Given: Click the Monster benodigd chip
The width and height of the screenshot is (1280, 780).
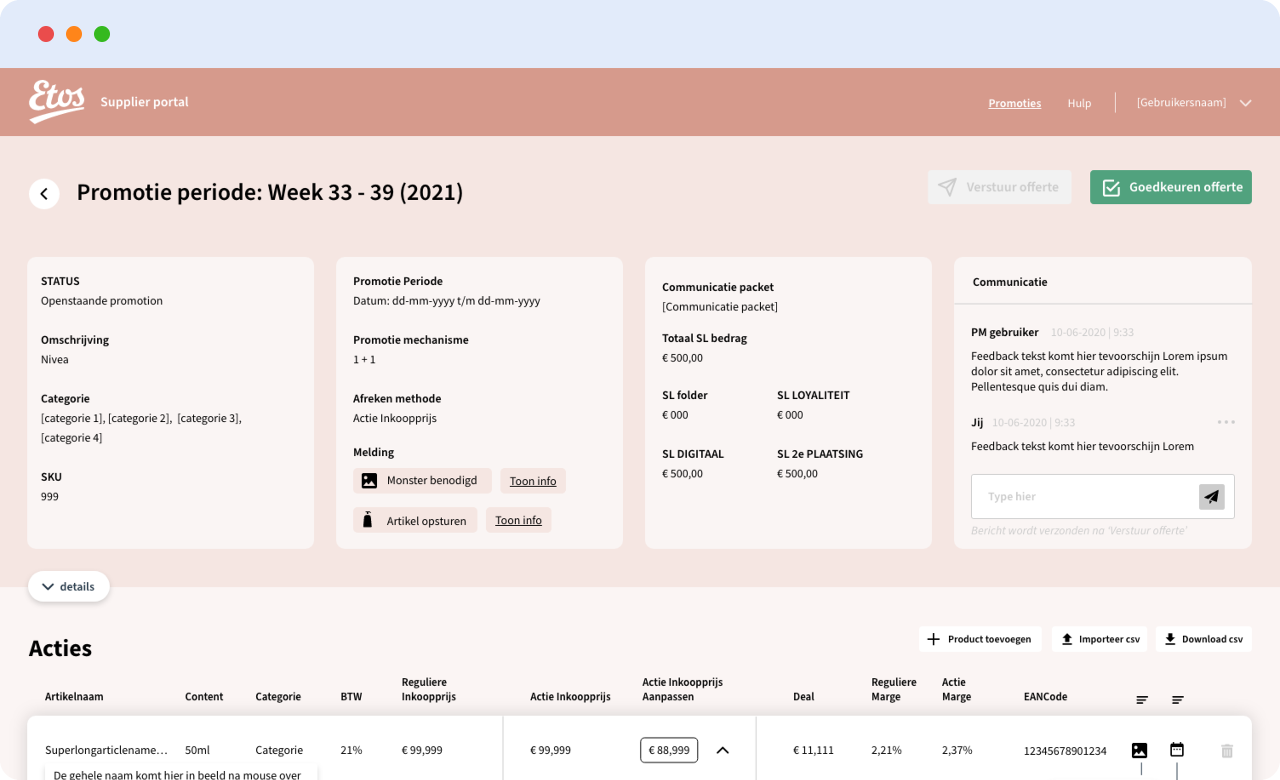Looking at the screenshot, I should [x=422, y=481].
